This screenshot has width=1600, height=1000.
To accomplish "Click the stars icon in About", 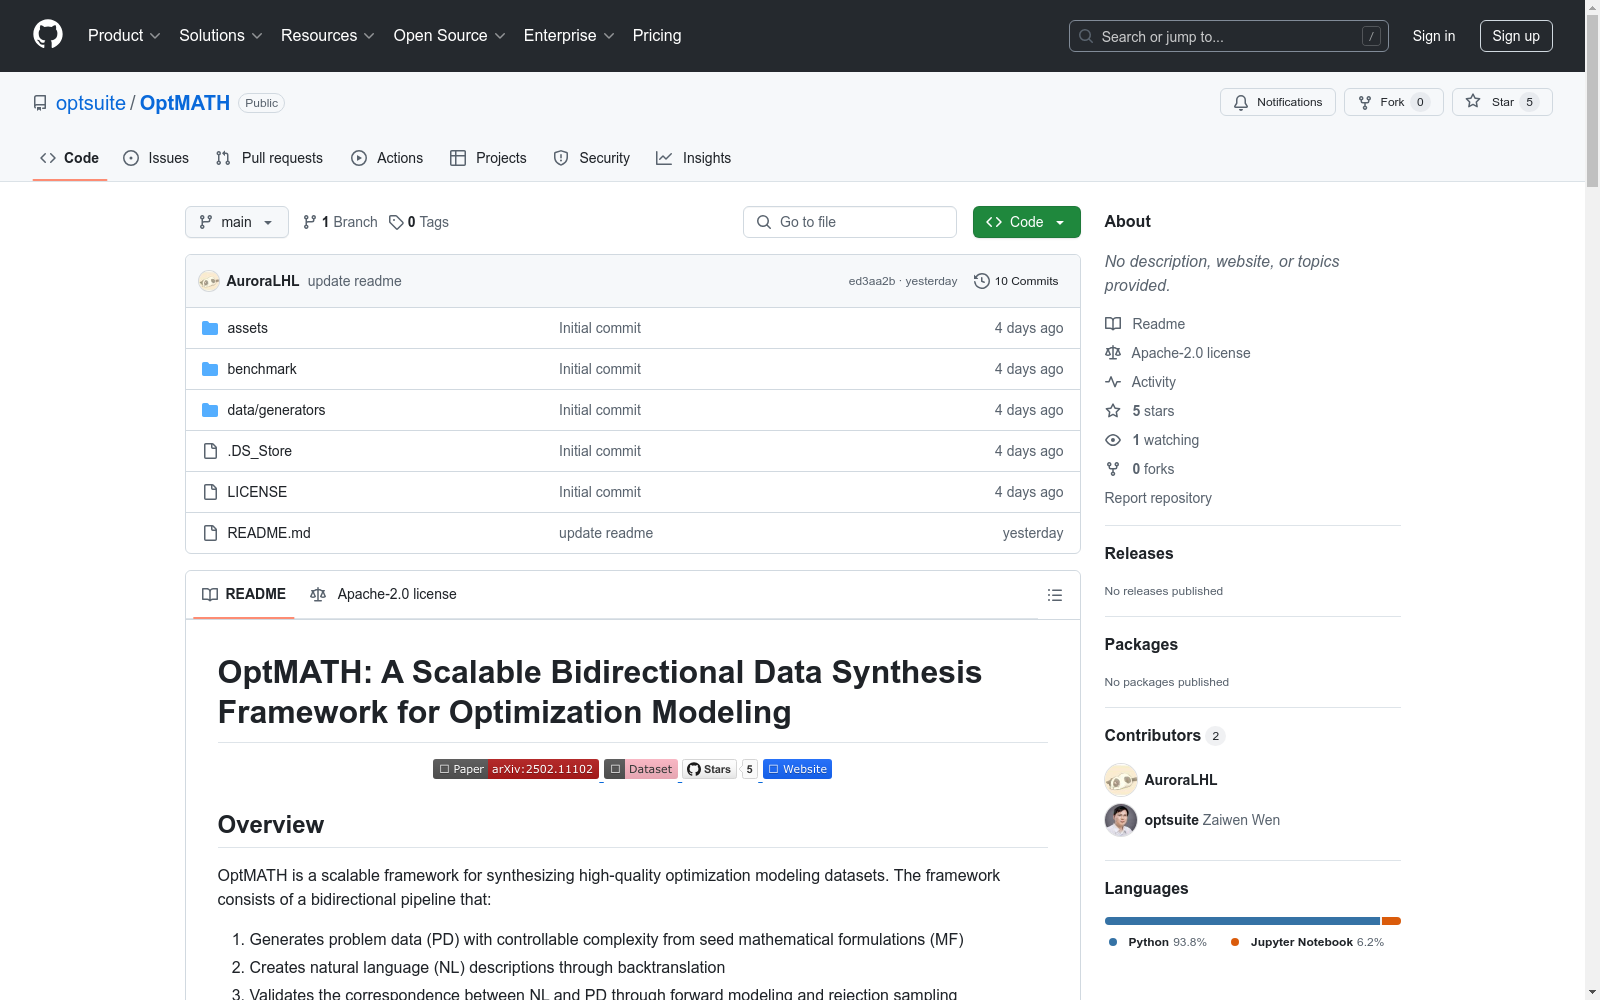I will point(1113,411).
